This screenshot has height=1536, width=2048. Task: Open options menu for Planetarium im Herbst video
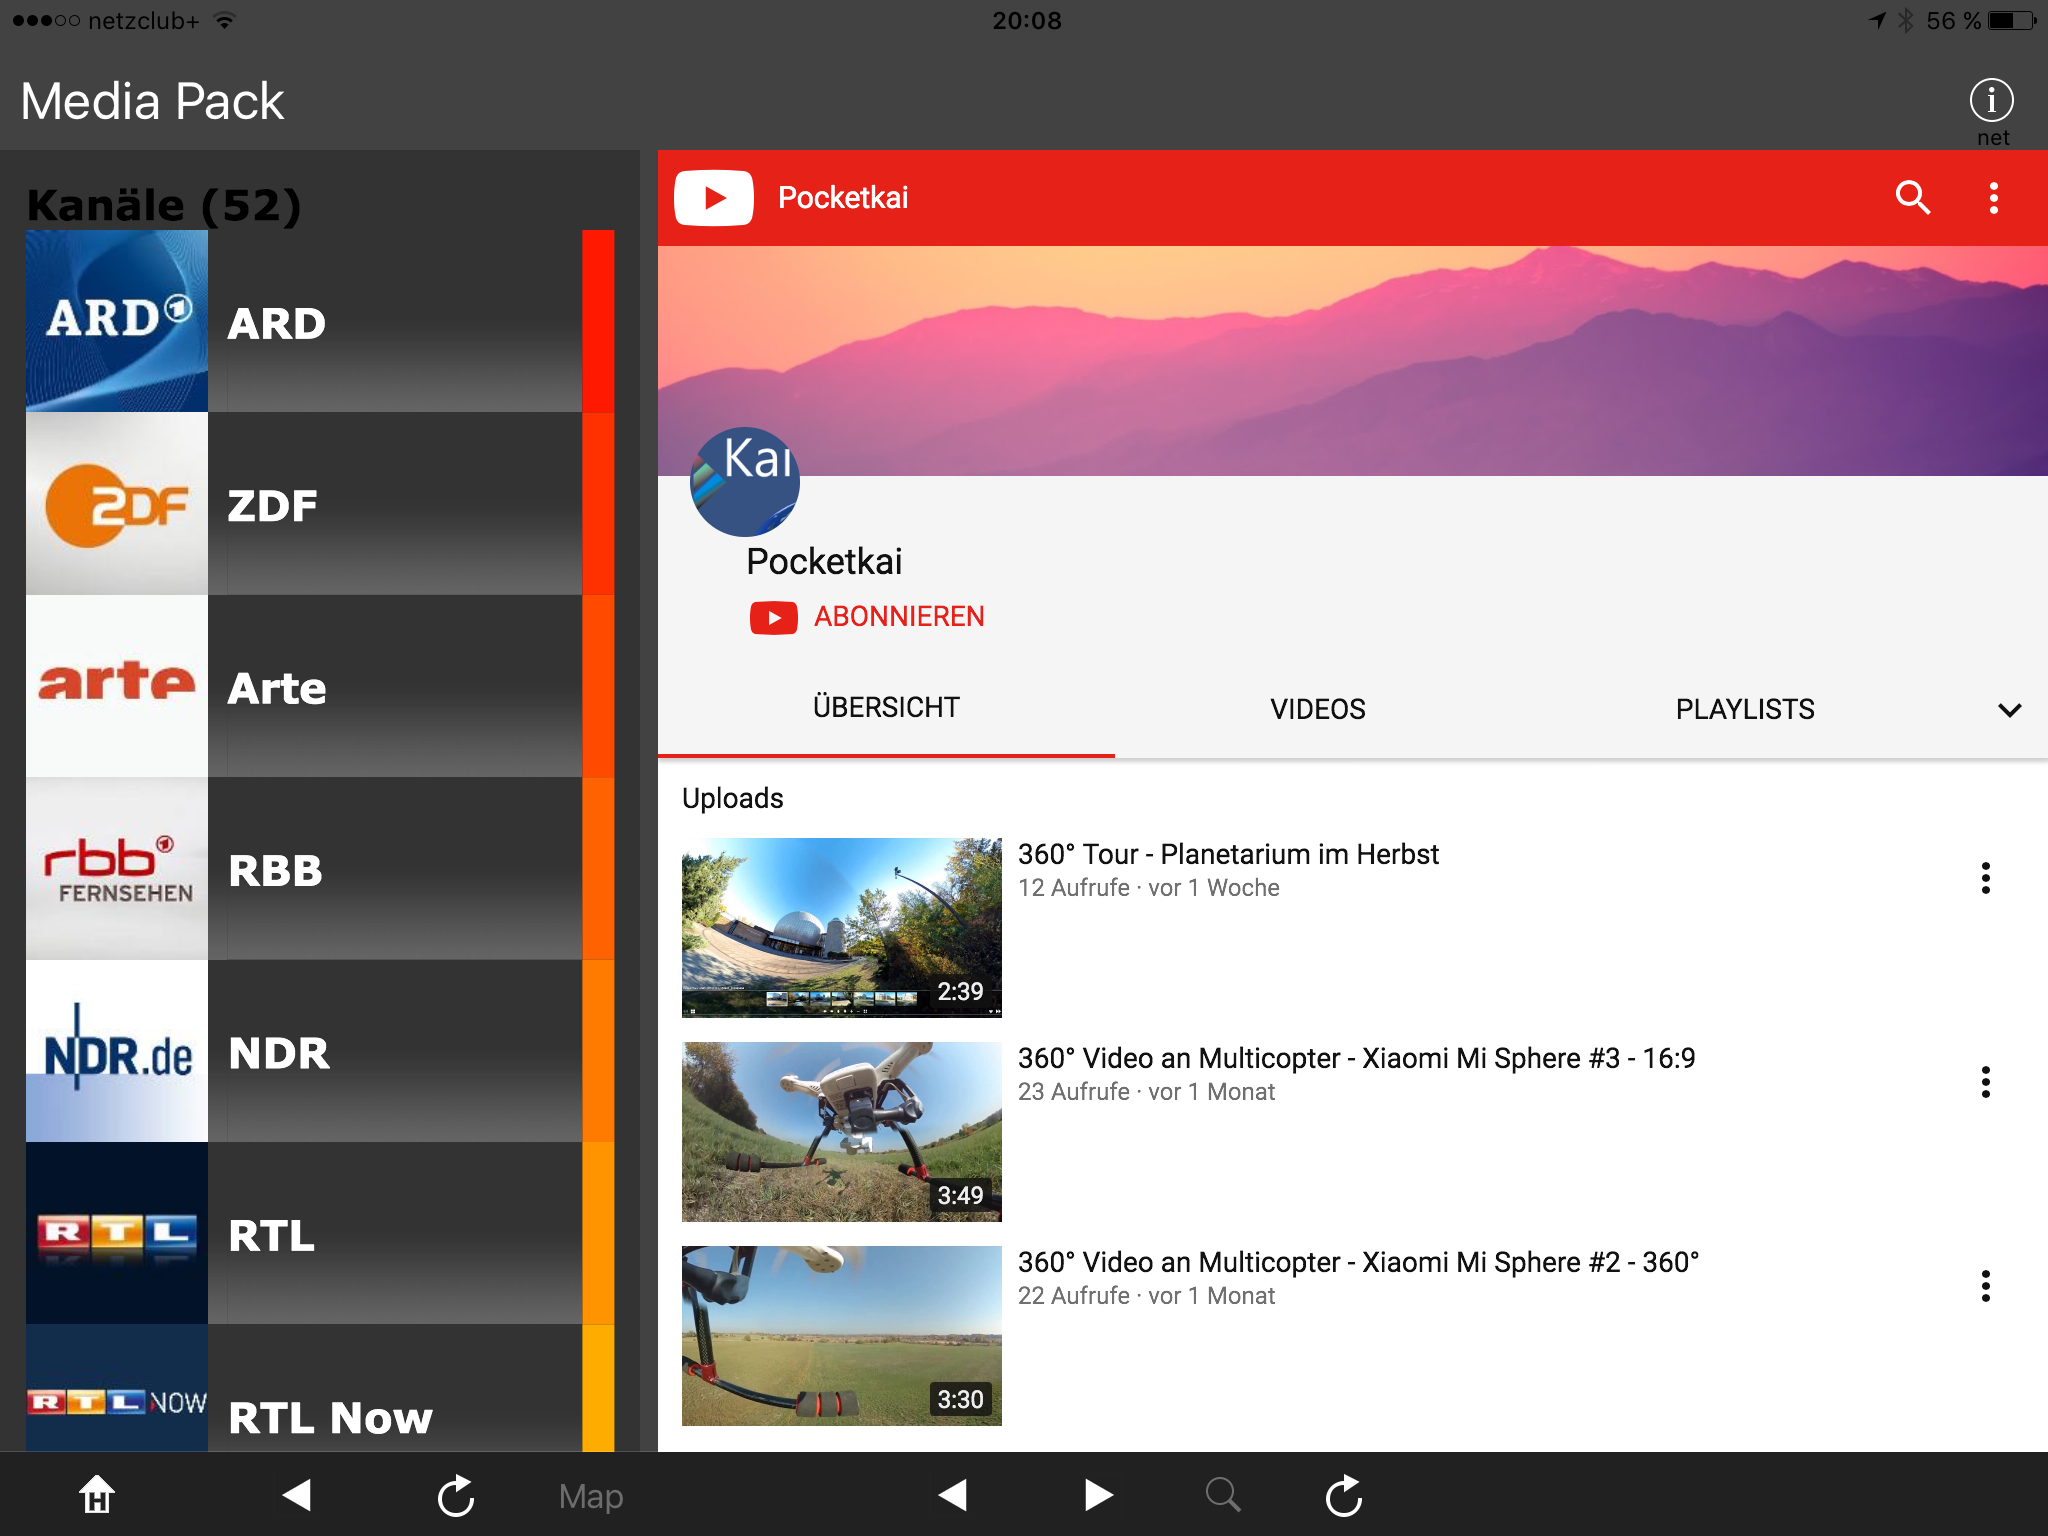[x=1986, y=878]
